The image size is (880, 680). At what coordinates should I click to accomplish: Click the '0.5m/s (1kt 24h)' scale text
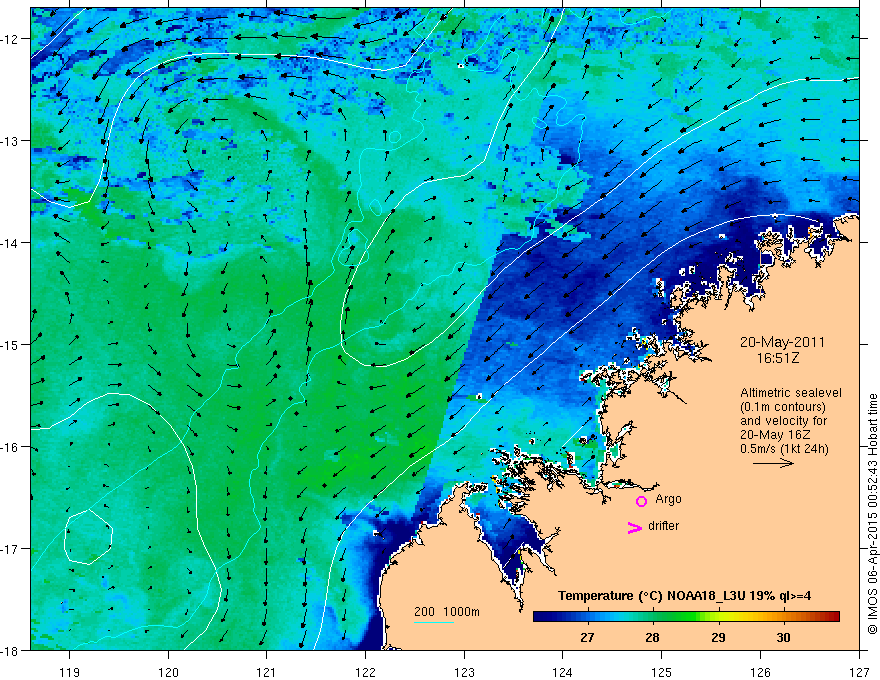[x=784, y=449]
